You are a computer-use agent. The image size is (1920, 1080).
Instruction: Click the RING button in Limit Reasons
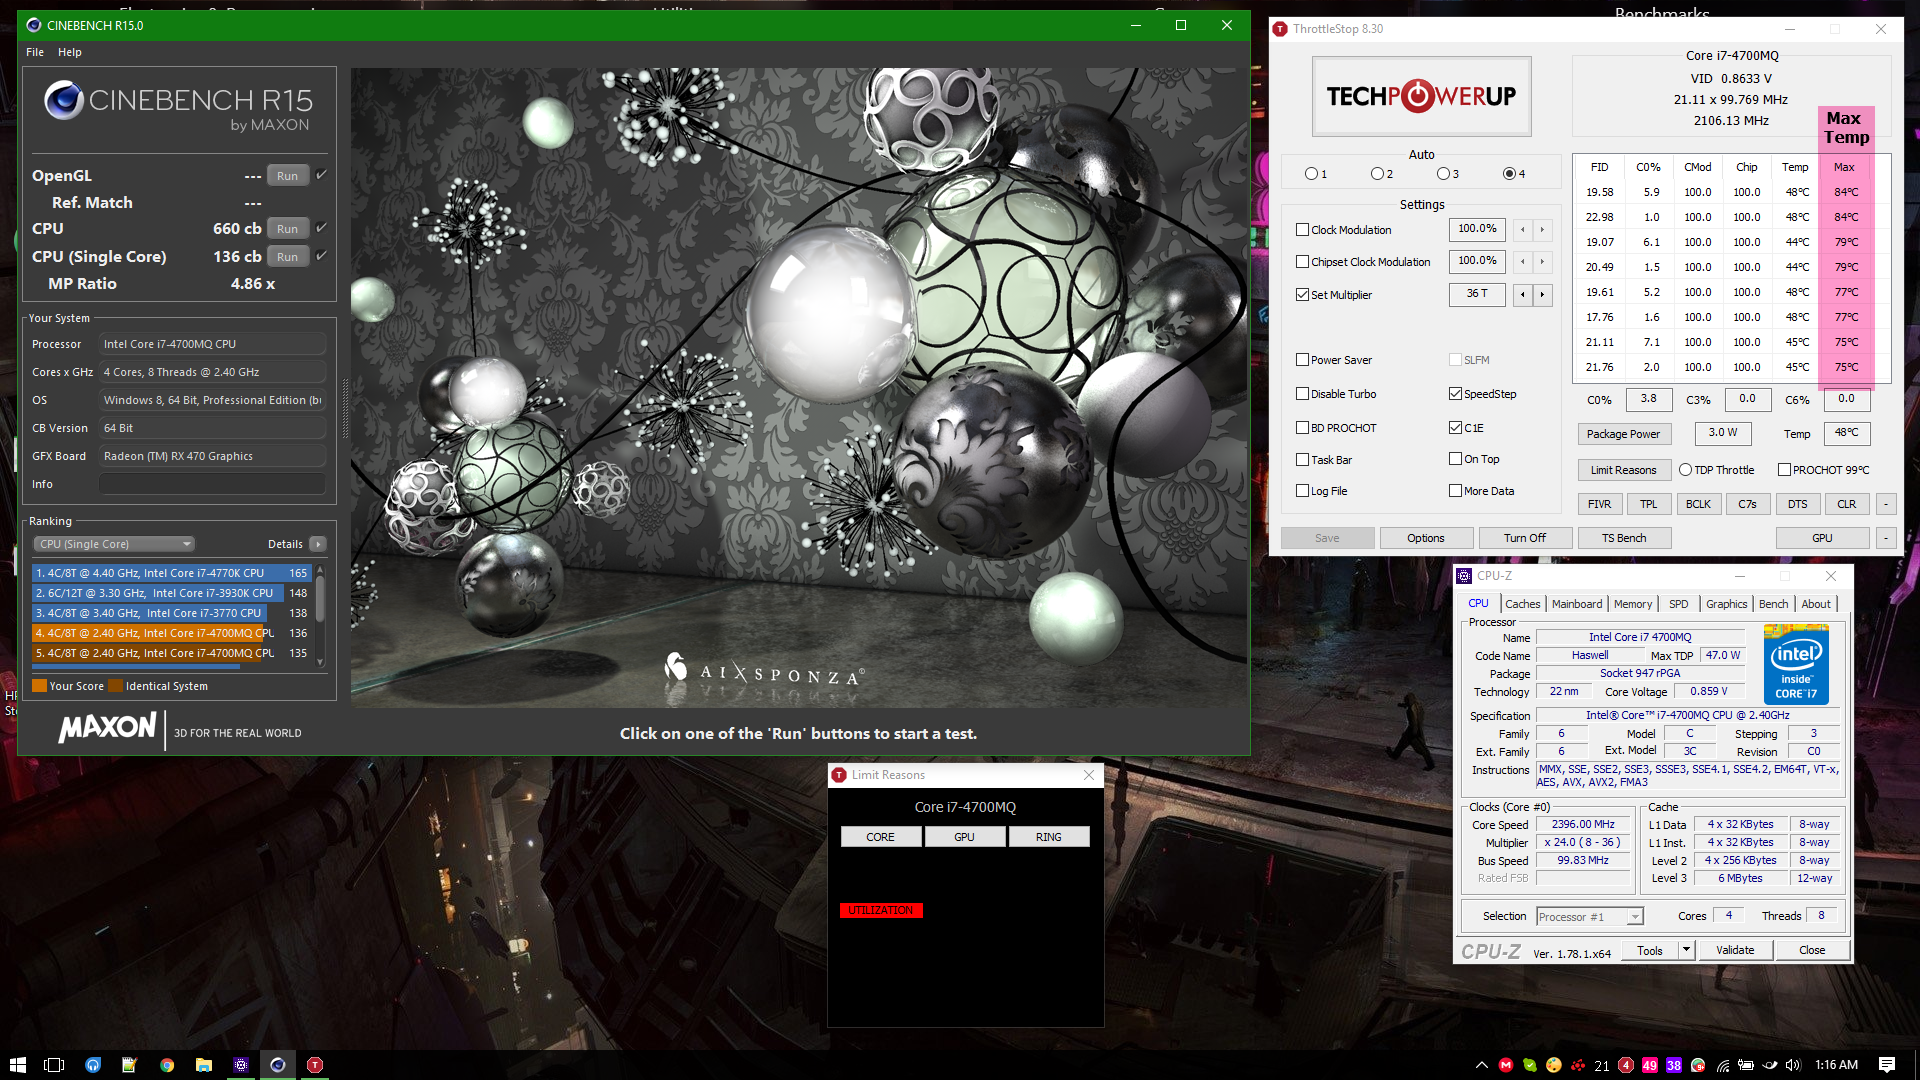[1049, 837]
